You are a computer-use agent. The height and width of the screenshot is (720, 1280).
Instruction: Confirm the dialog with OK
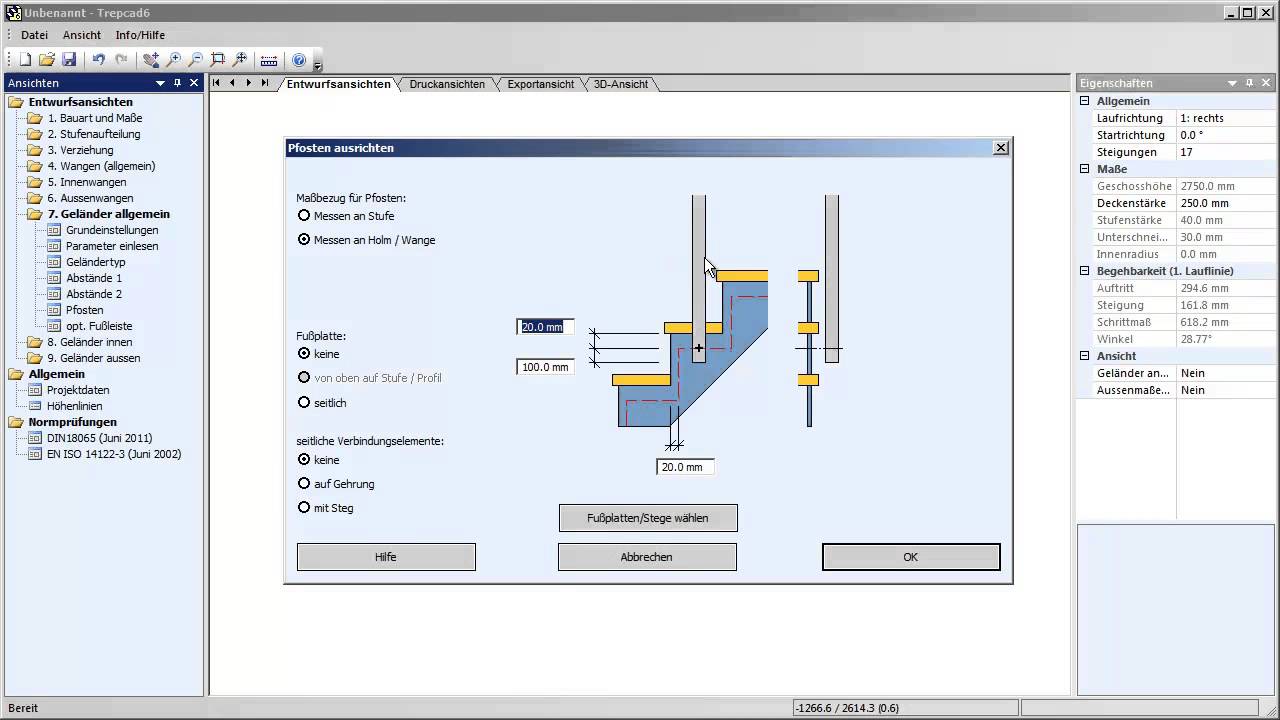pos(911,557)
